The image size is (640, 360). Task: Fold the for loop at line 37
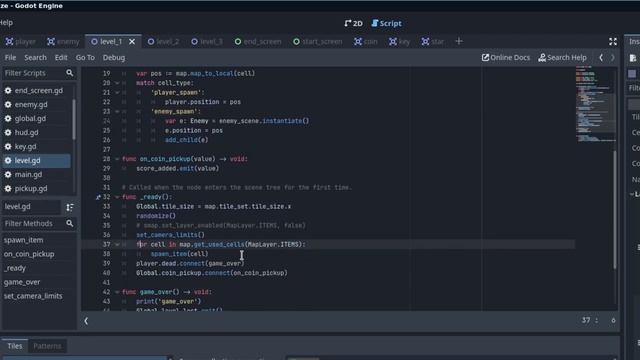117,244
